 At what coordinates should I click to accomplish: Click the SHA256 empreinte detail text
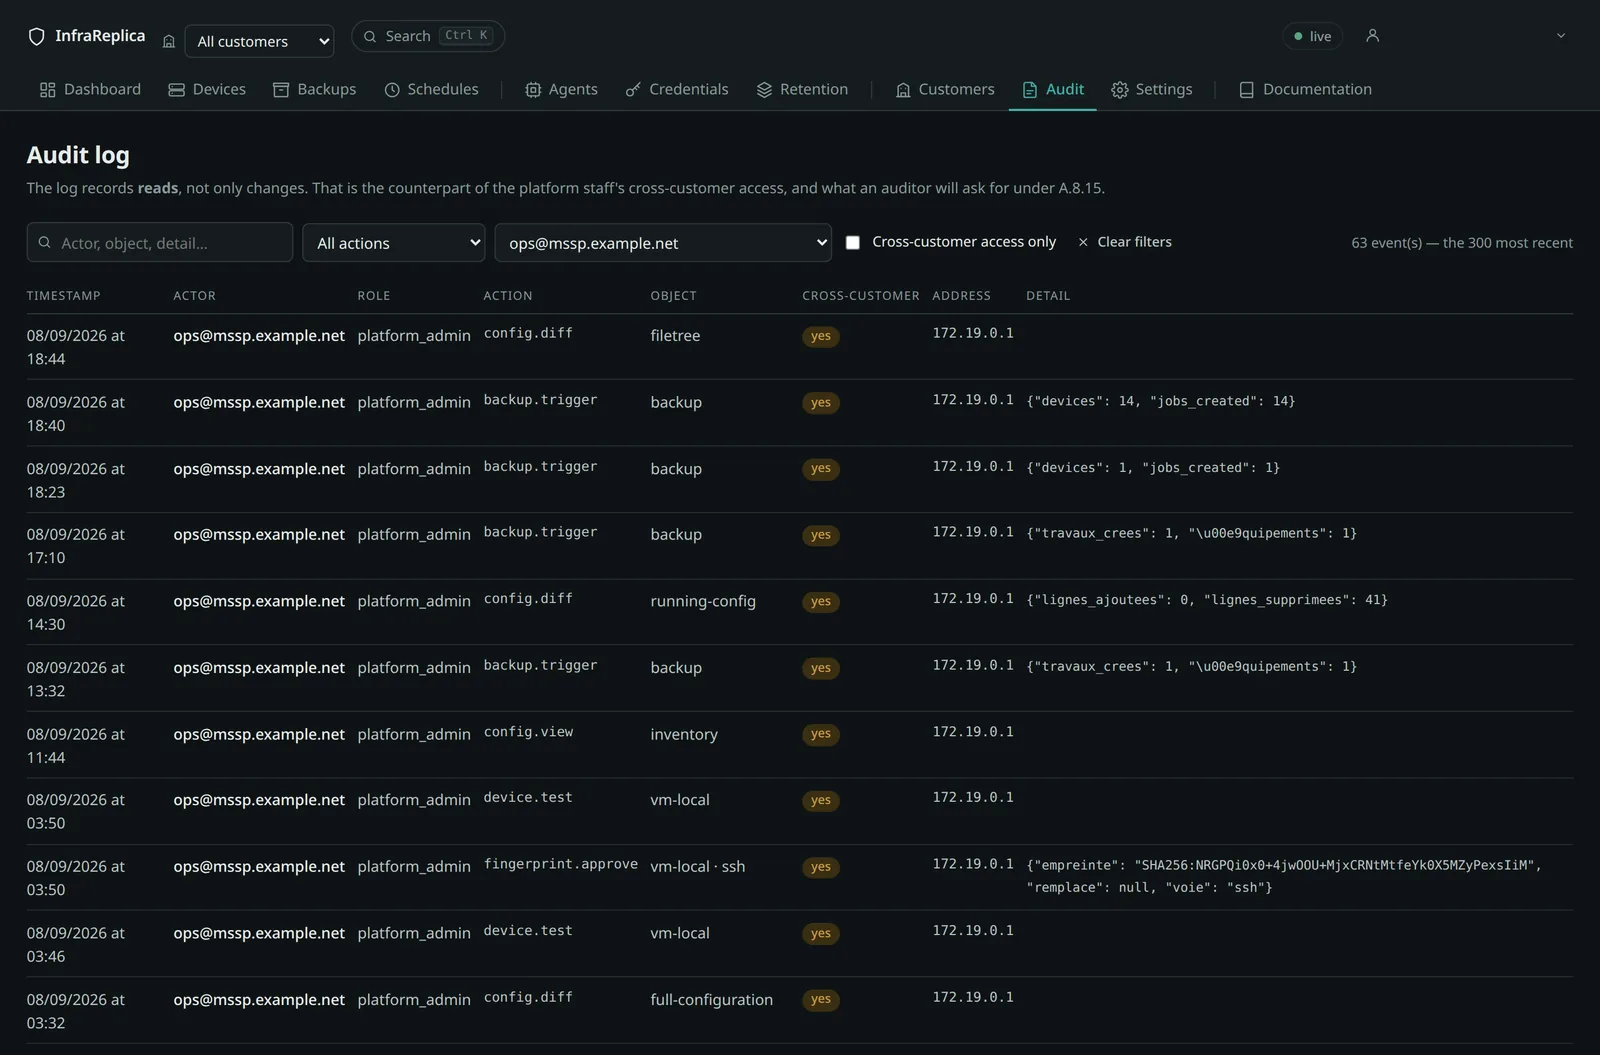coord(1284,876)
